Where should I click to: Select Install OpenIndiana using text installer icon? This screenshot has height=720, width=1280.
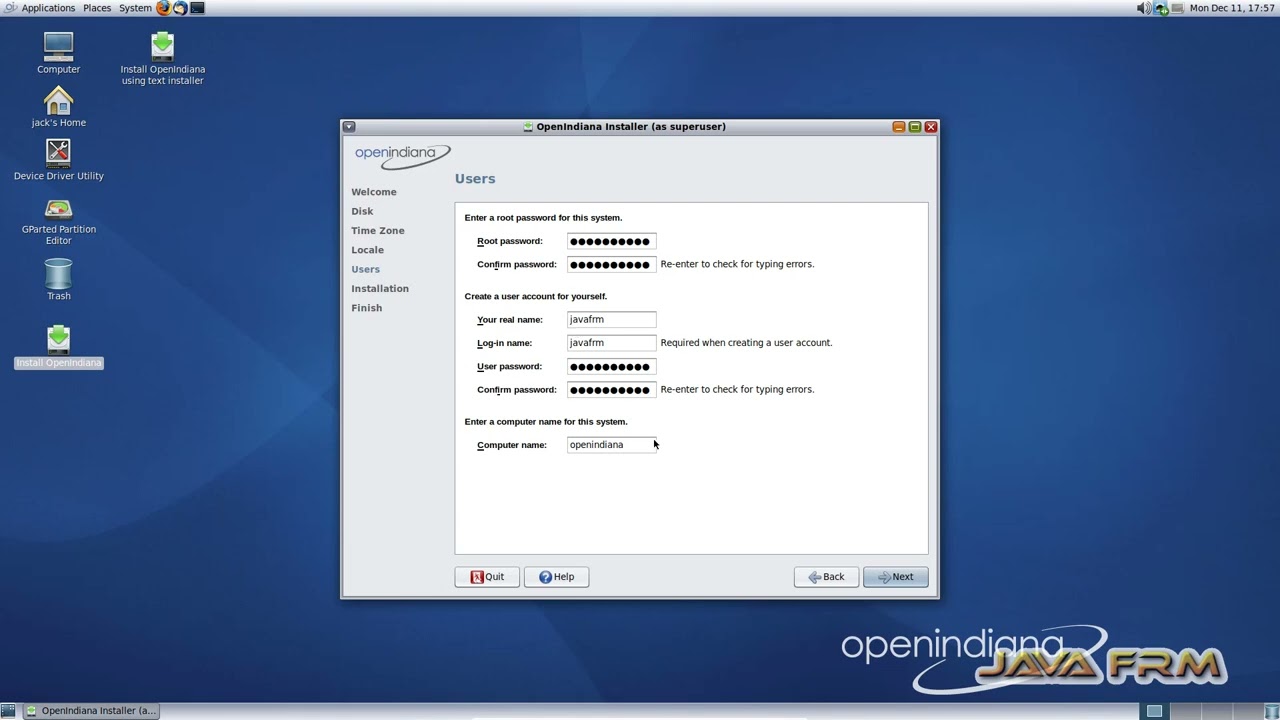(x=163, y=58)
